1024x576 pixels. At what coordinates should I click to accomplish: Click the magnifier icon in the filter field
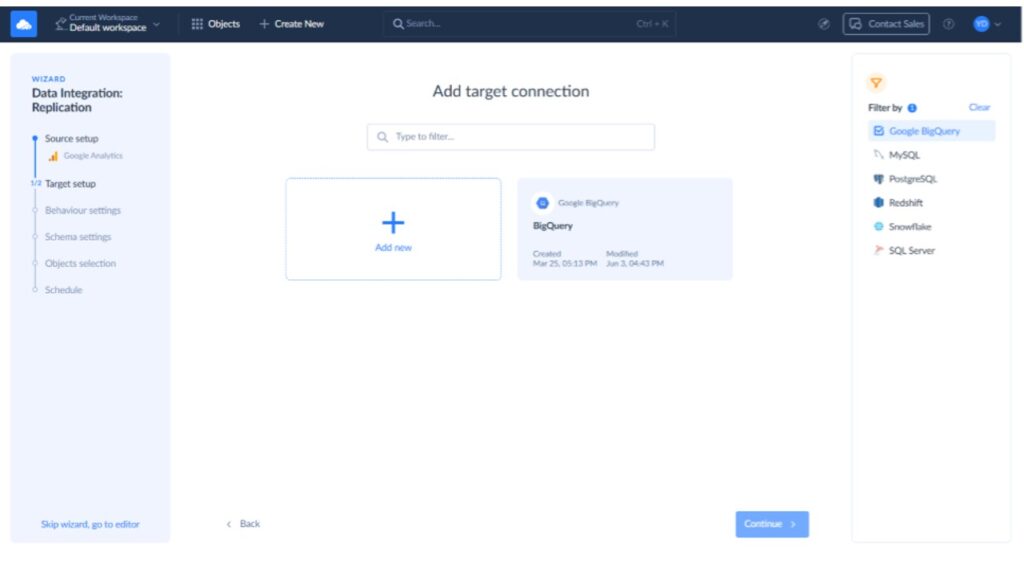(382, 137)
